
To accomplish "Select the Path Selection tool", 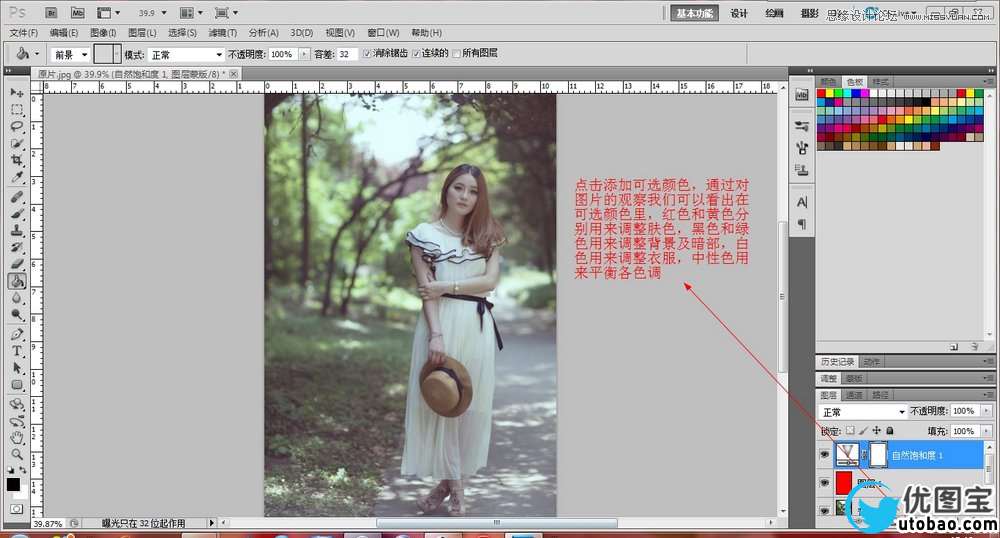I will tap(17, 368).
